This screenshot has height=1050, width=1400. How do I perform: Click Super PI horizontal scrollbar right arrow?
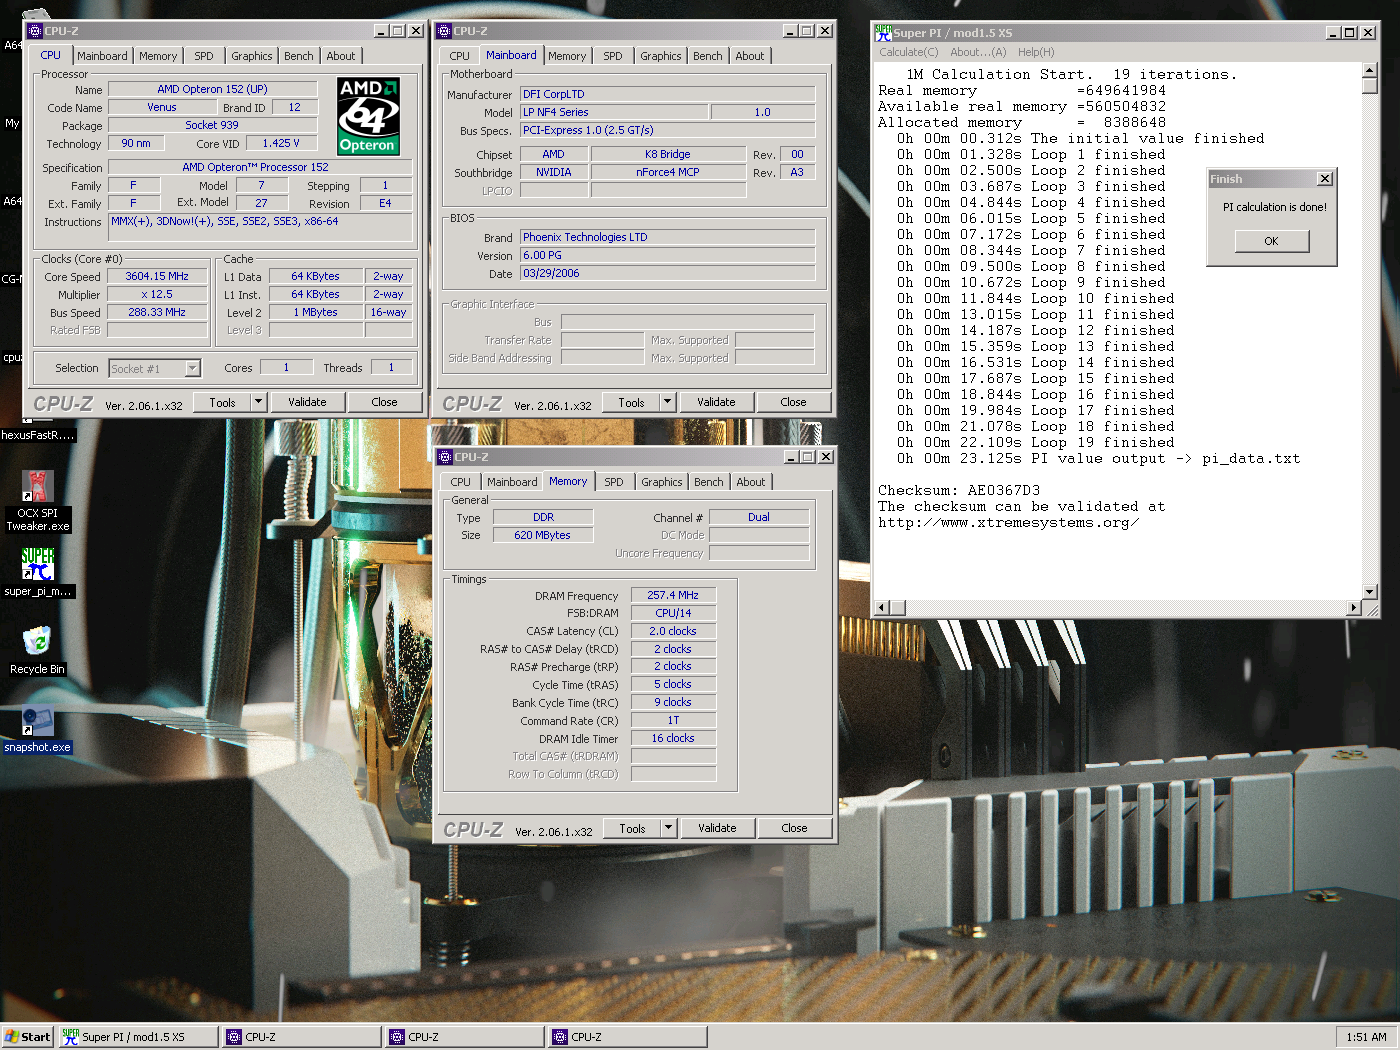tap(1354, 608)
